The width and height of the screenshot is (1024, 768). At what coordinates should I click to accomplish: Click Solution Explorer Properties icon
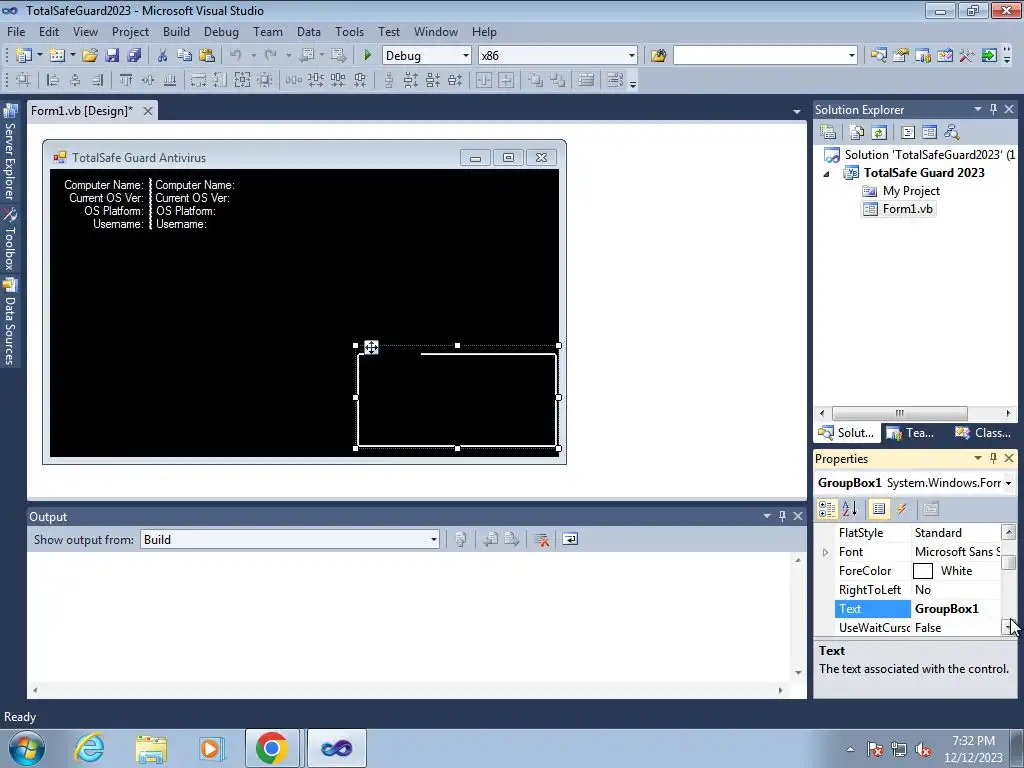pyautogui.click(x=828, y=133)
